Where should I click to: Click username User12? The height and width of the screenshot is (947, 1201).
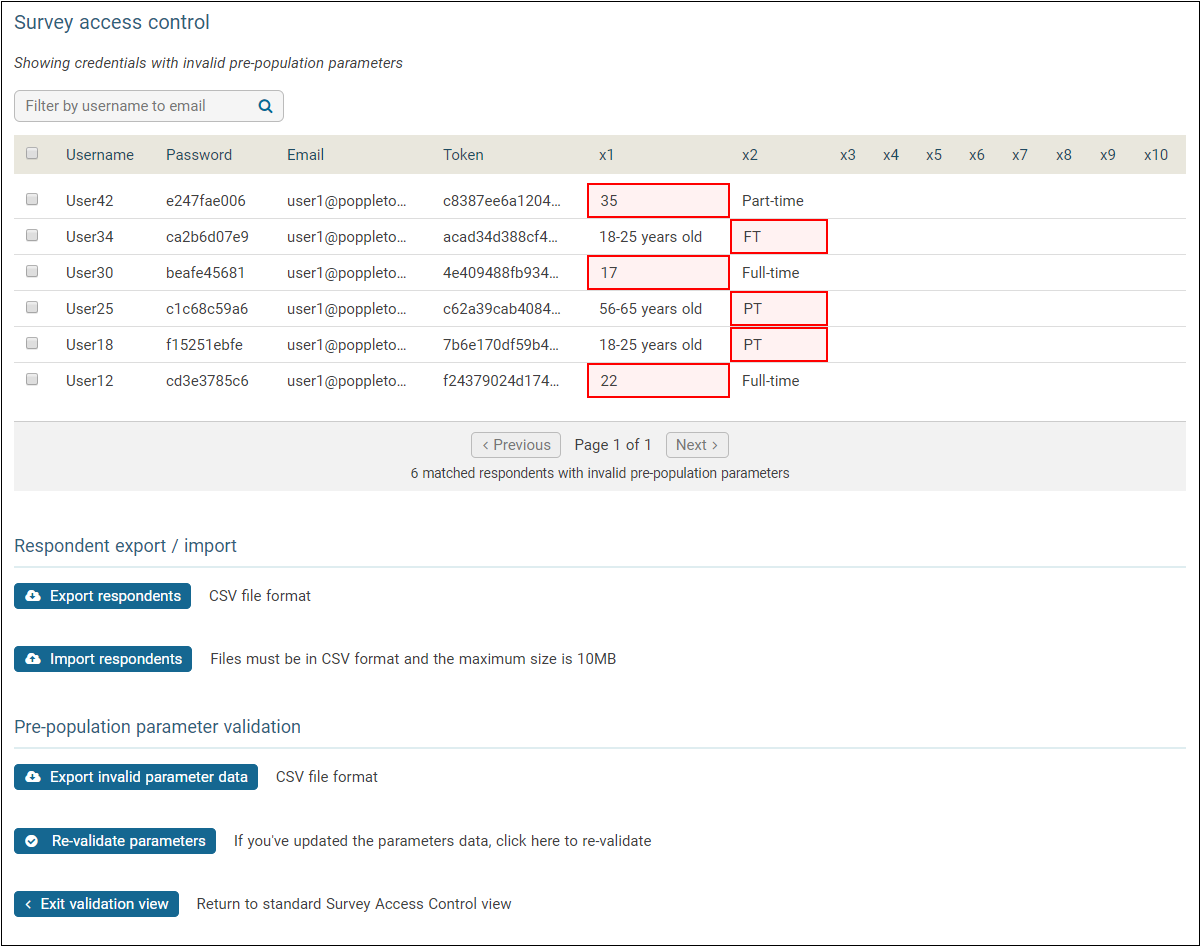90,381
